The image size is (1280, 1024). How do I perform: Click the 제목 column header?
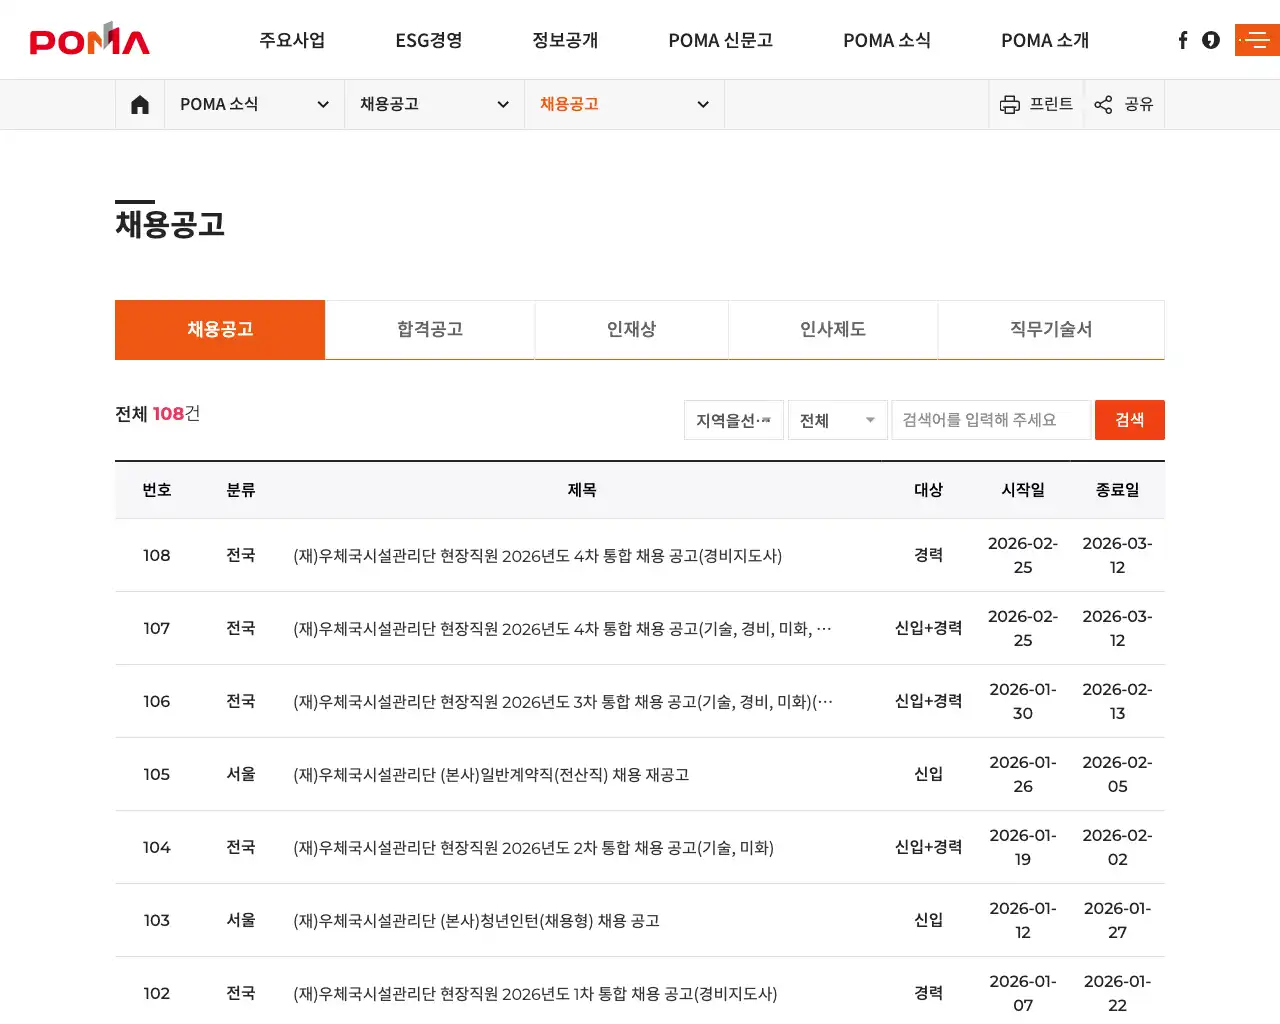582,490
